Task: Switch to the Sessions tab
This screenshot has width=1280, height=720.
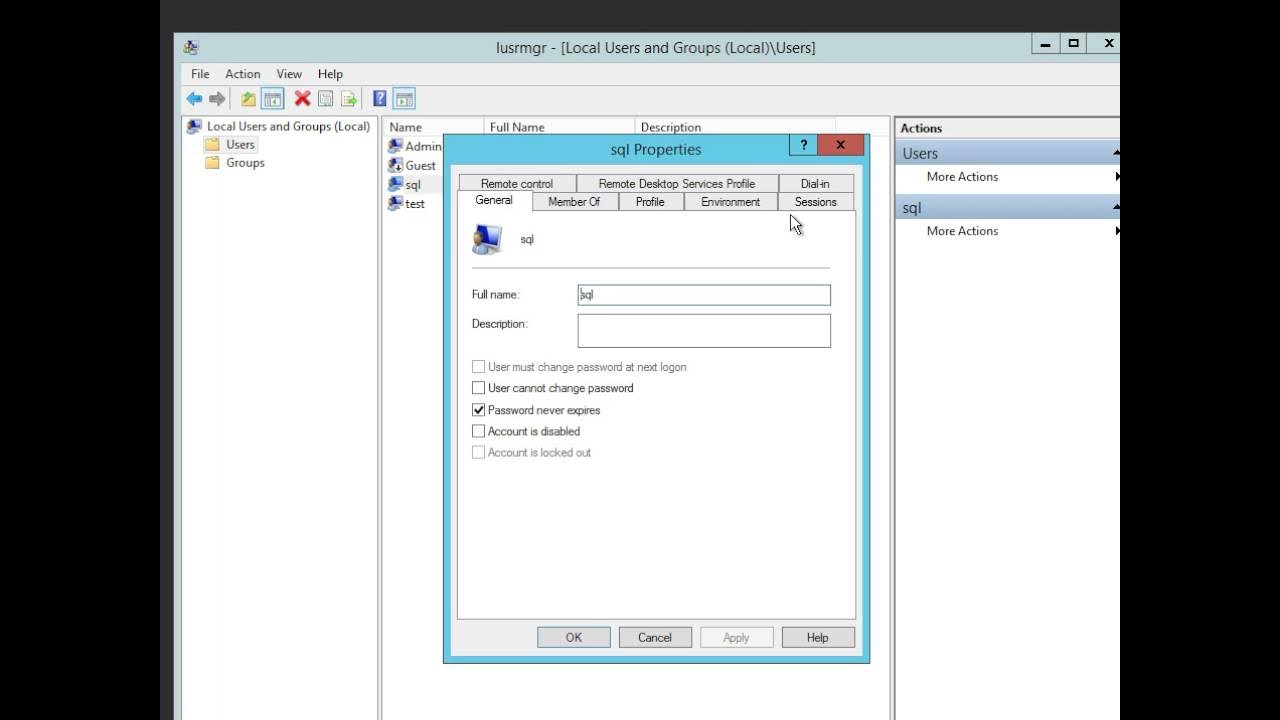Action: [x=815, y=202]
